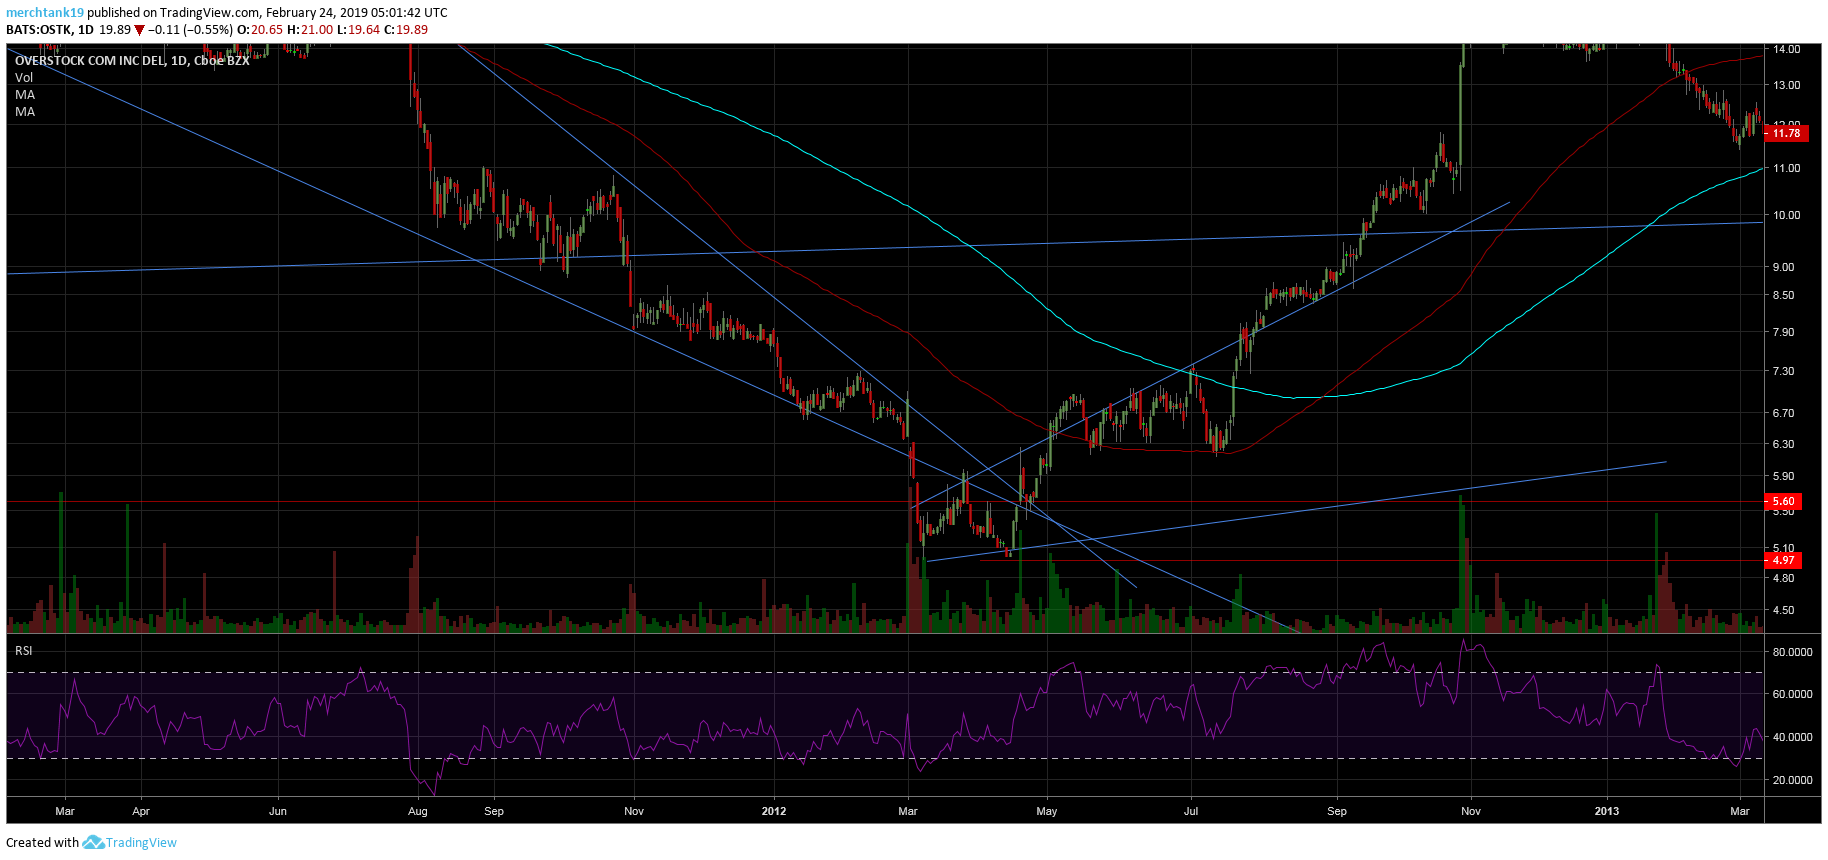Click the RSI pane label
1828x860 pixels.
(24, 651)
